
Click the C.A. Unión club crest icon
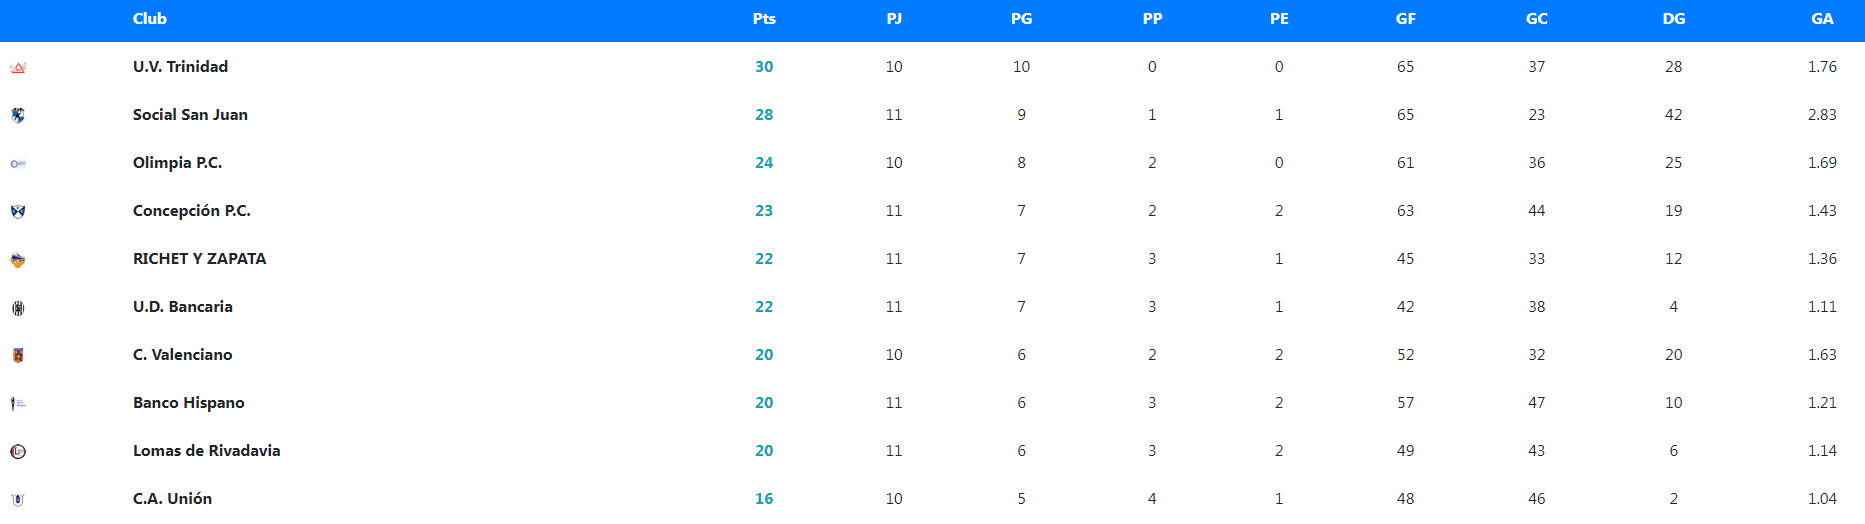tap(18, 499)
